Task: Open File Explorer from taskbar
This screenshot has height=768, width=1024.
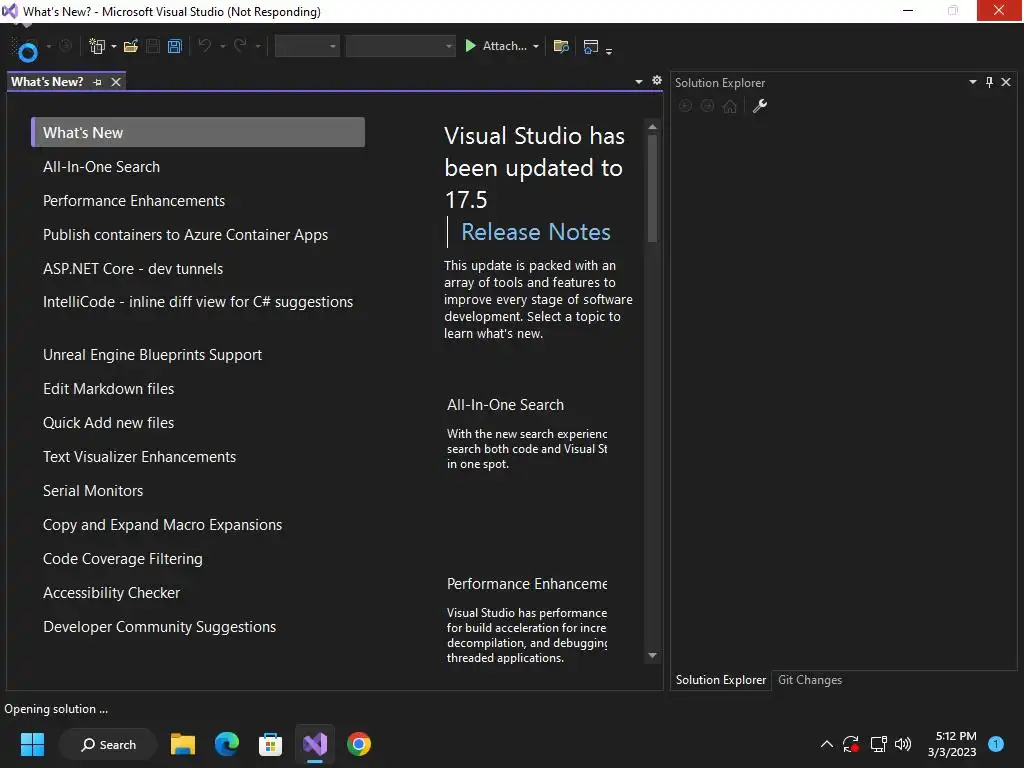Action: click(183, 744)
